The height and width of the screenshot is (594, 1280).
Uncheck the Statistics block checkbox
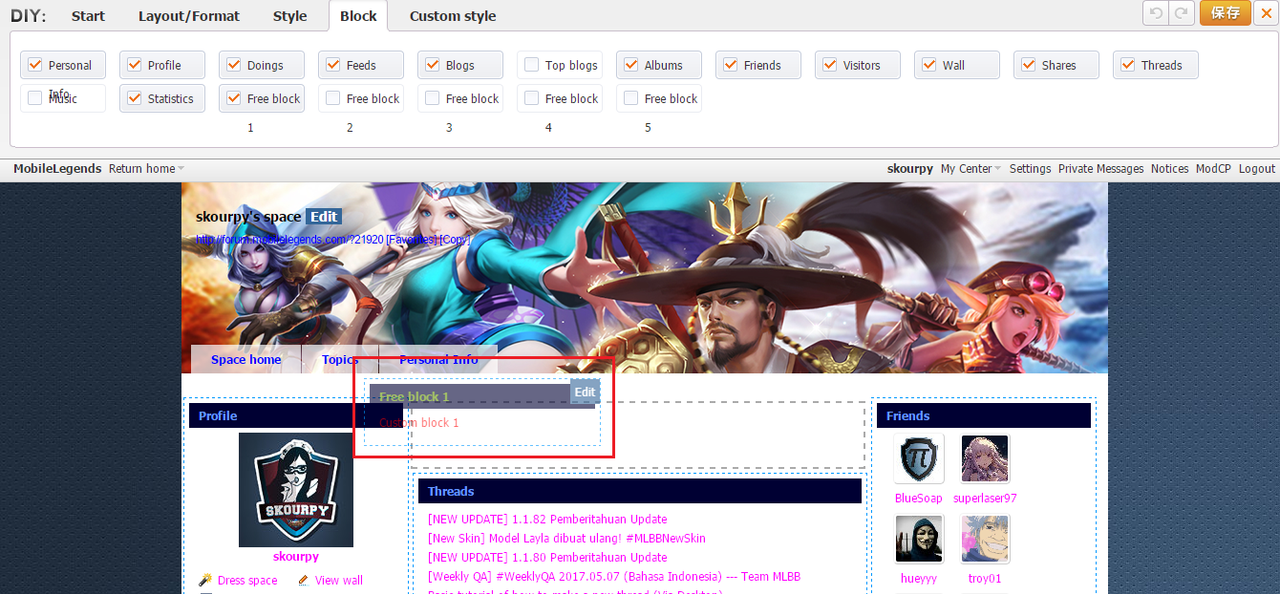(x=134, y=98)
